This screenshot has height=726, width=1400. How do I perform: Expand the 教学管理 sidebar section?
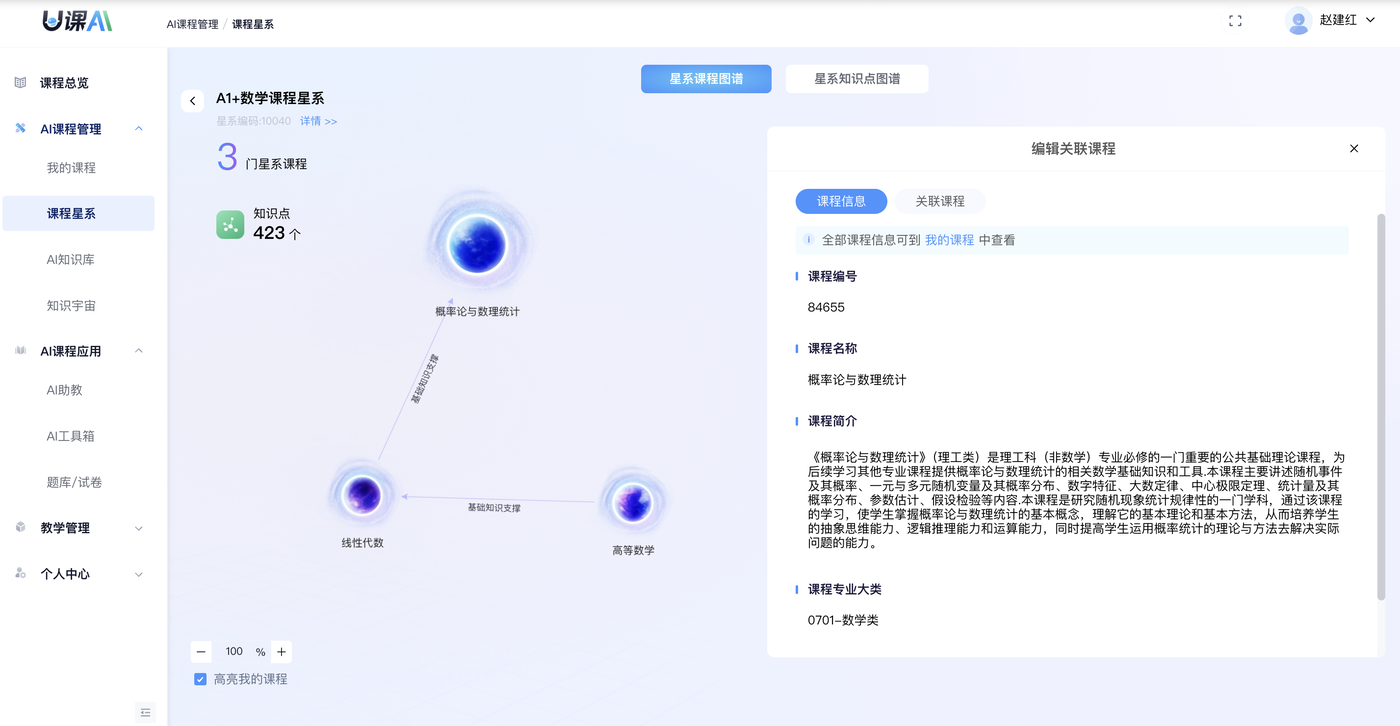click(139, 528)
